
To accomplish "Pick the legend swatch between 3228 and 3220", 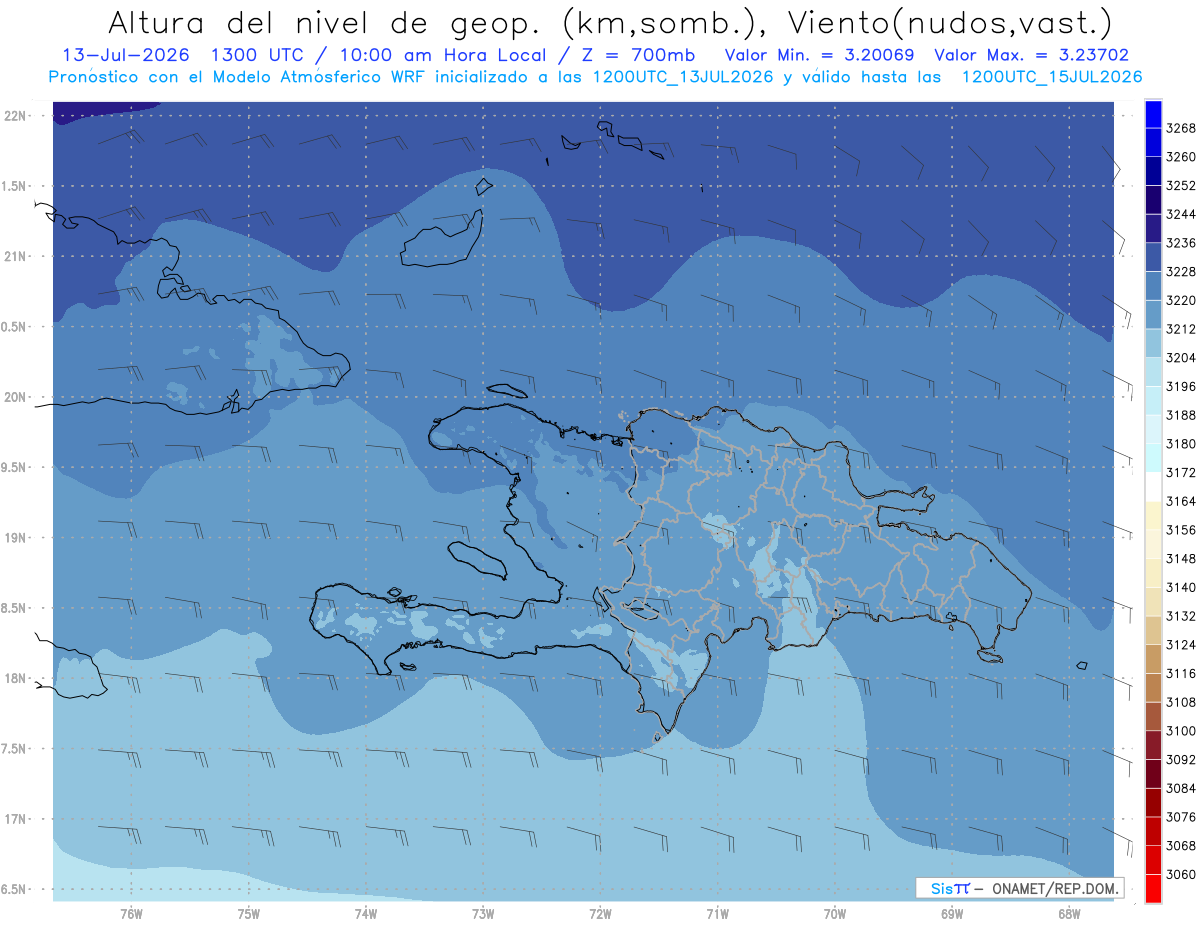I will 1153,286.
